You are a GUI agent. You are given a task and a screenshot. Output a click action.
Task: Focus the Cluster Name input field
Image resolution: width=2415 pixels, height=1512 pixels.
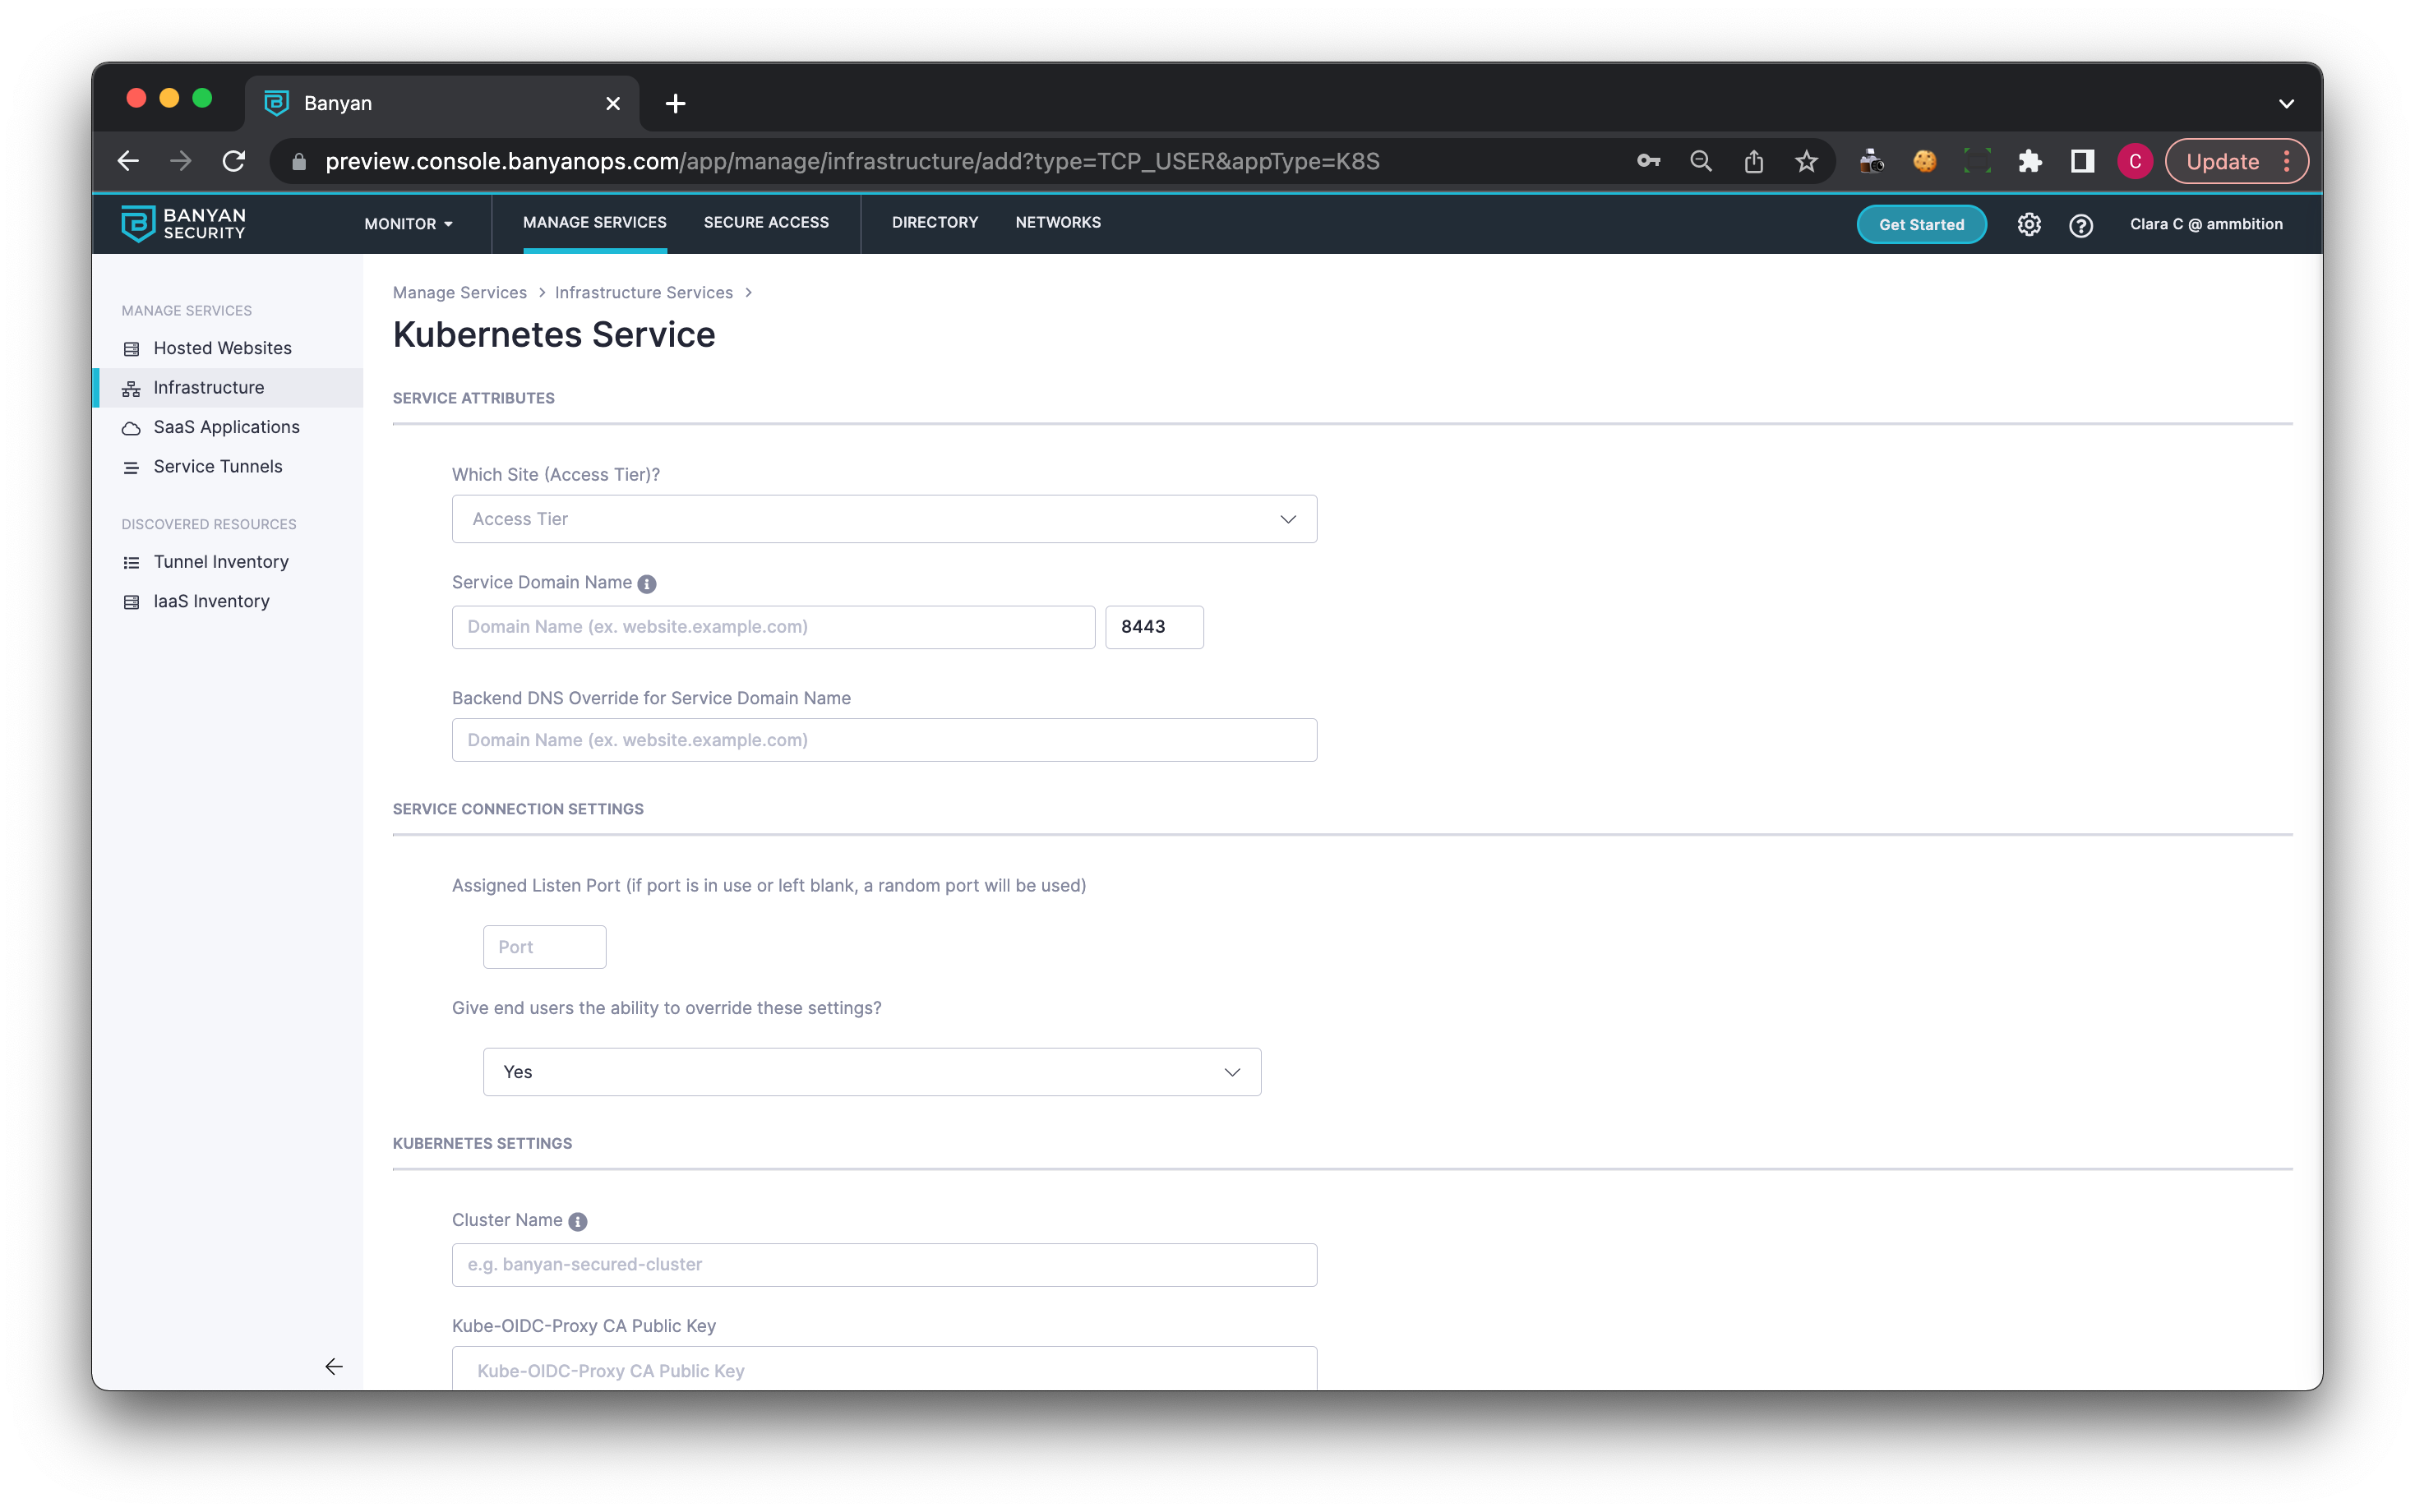pos(884,1264)
